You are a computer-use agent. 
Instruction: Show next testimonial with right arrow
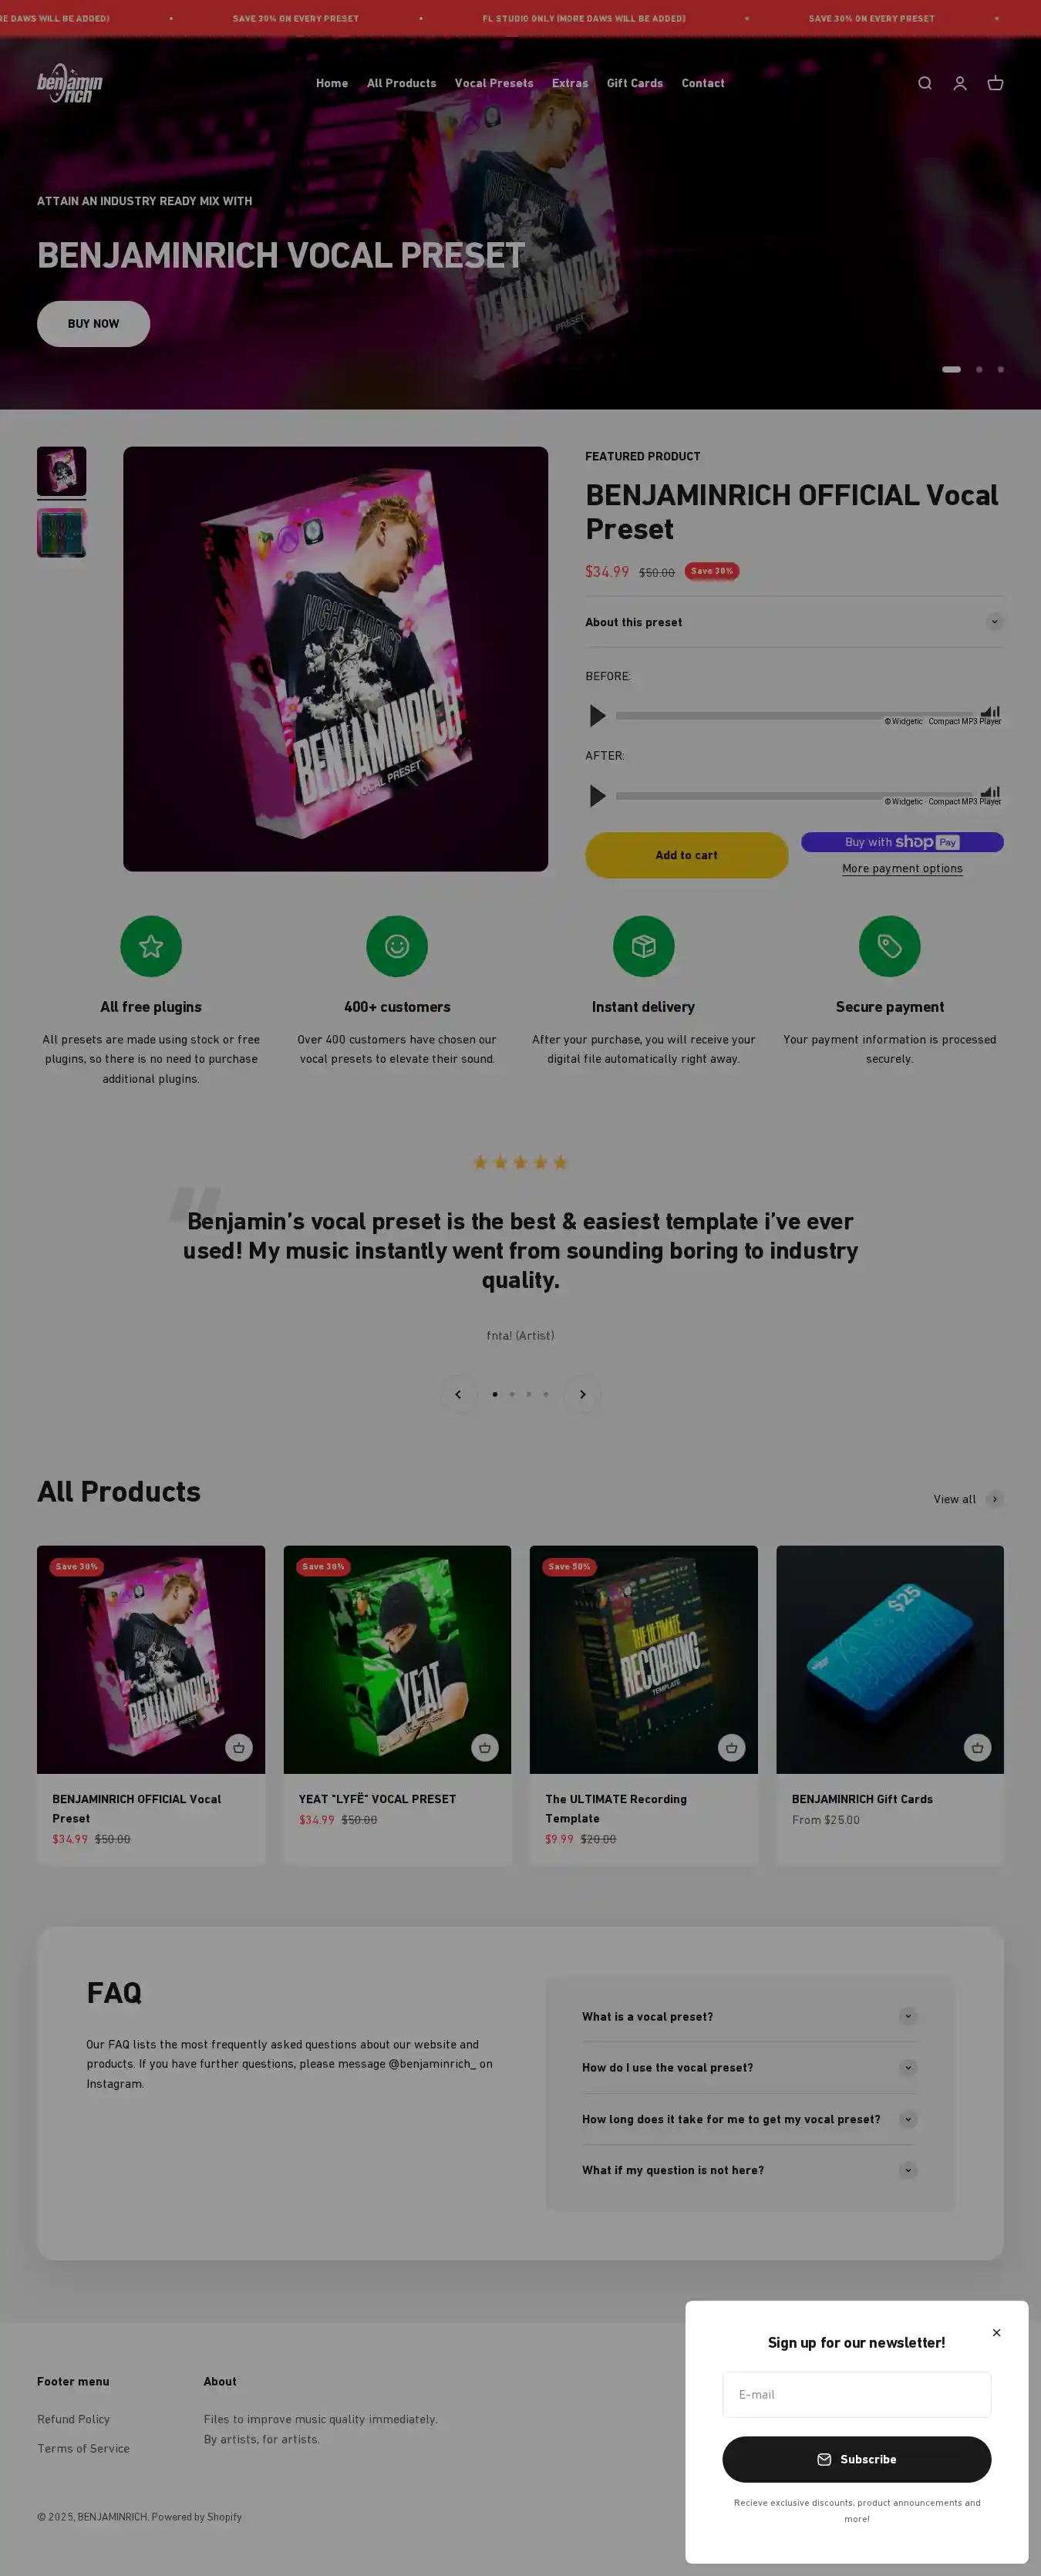(582, 1394)
